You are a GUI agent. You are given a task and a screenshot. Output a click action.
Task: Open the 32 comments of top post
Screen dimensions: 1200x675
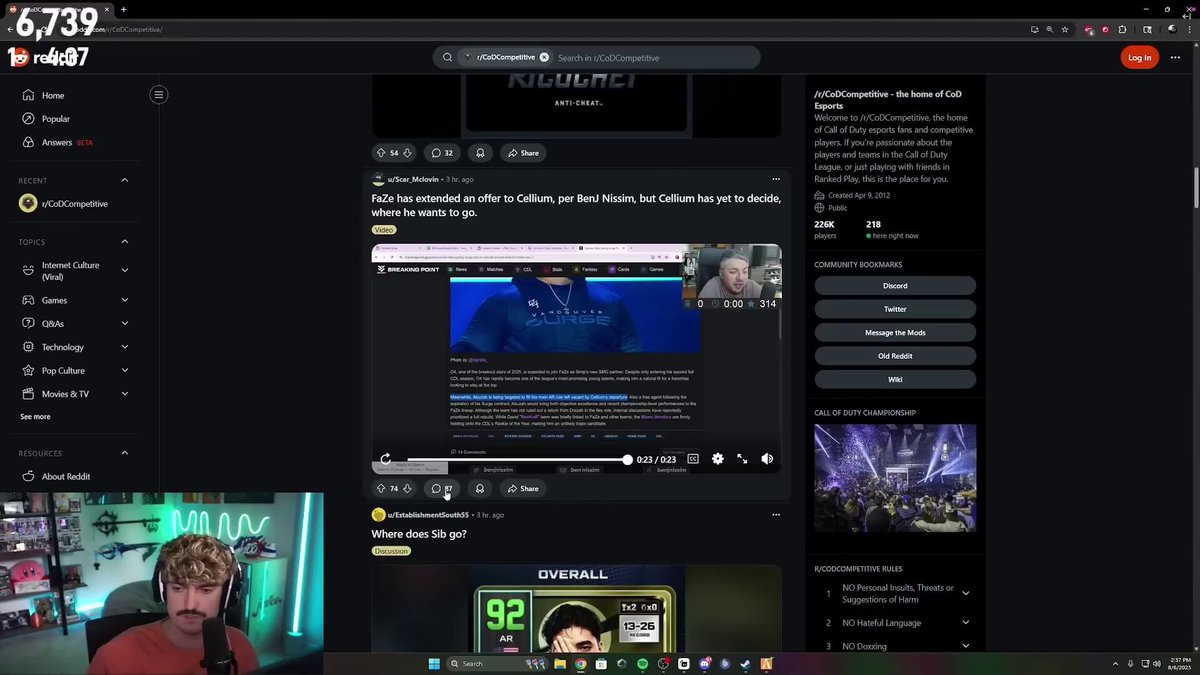pos(442,153)
